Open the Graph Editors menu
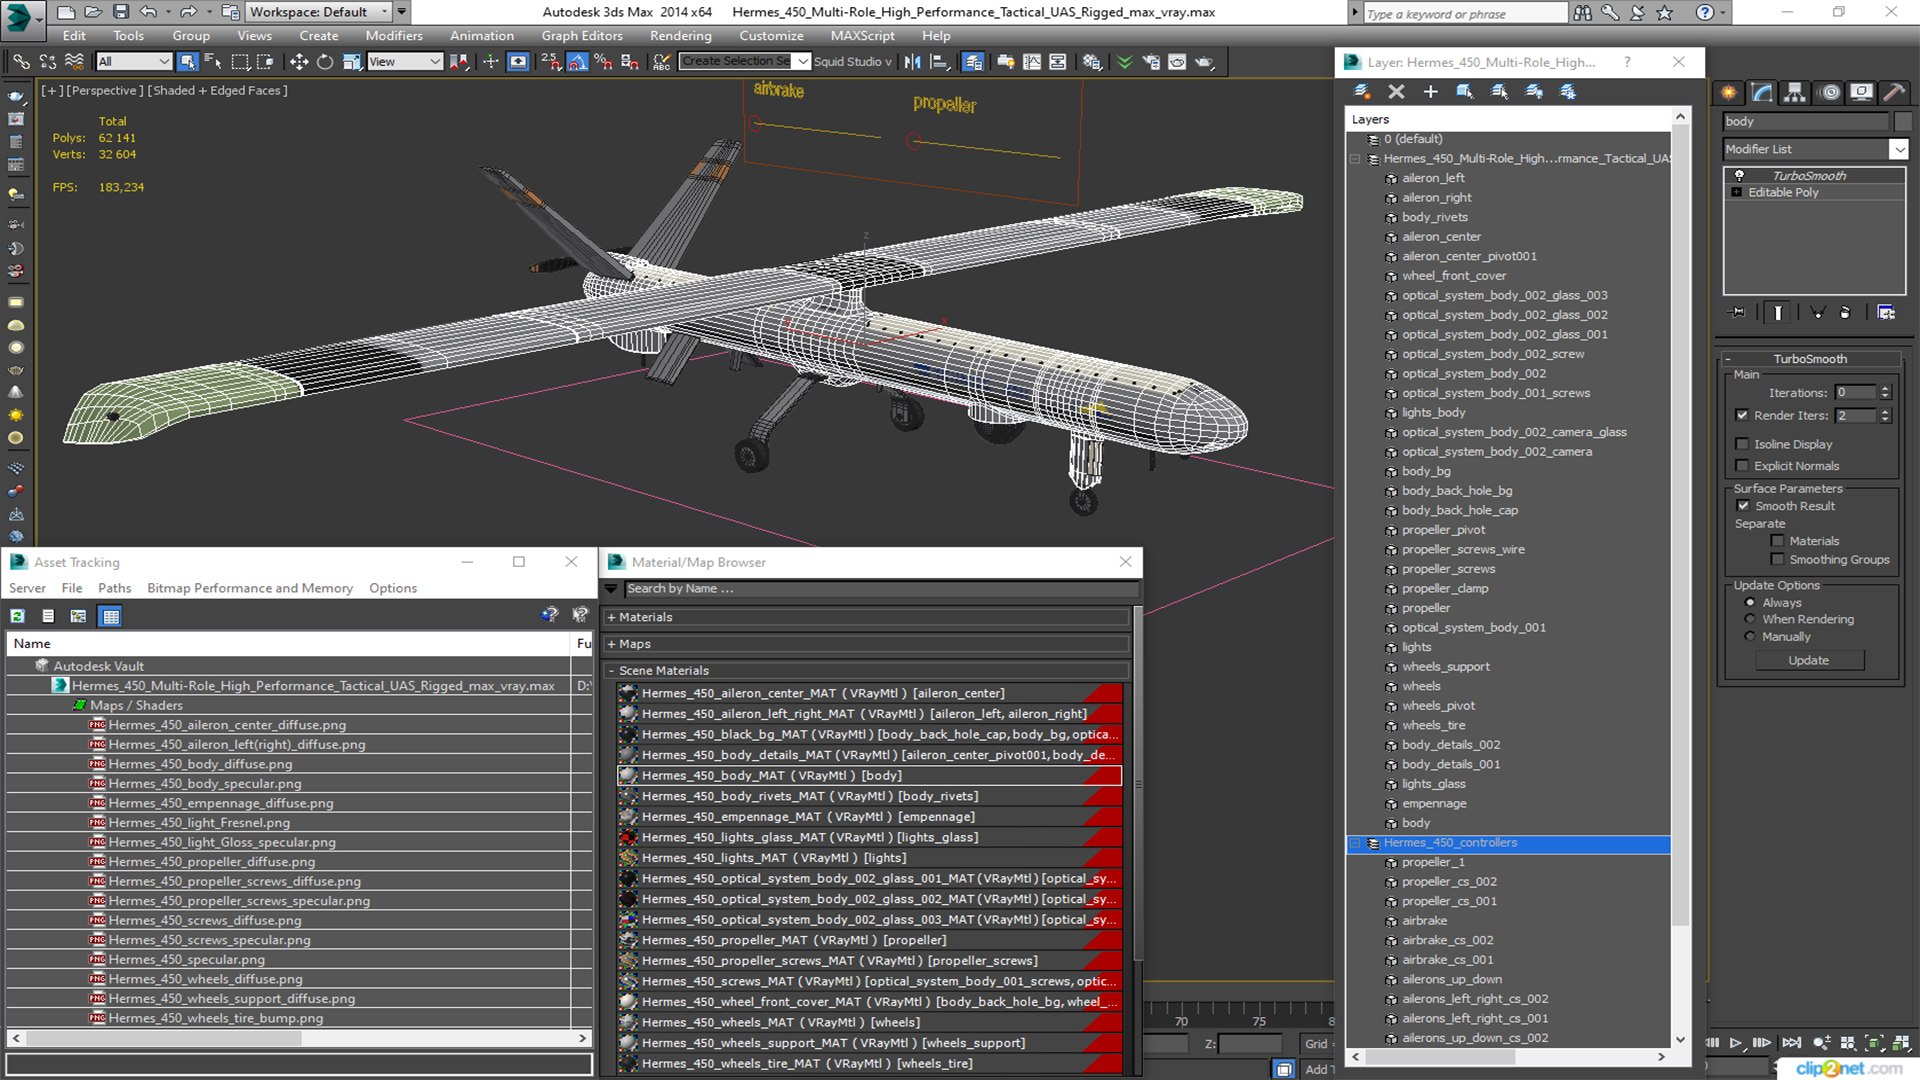 (582, 36)
